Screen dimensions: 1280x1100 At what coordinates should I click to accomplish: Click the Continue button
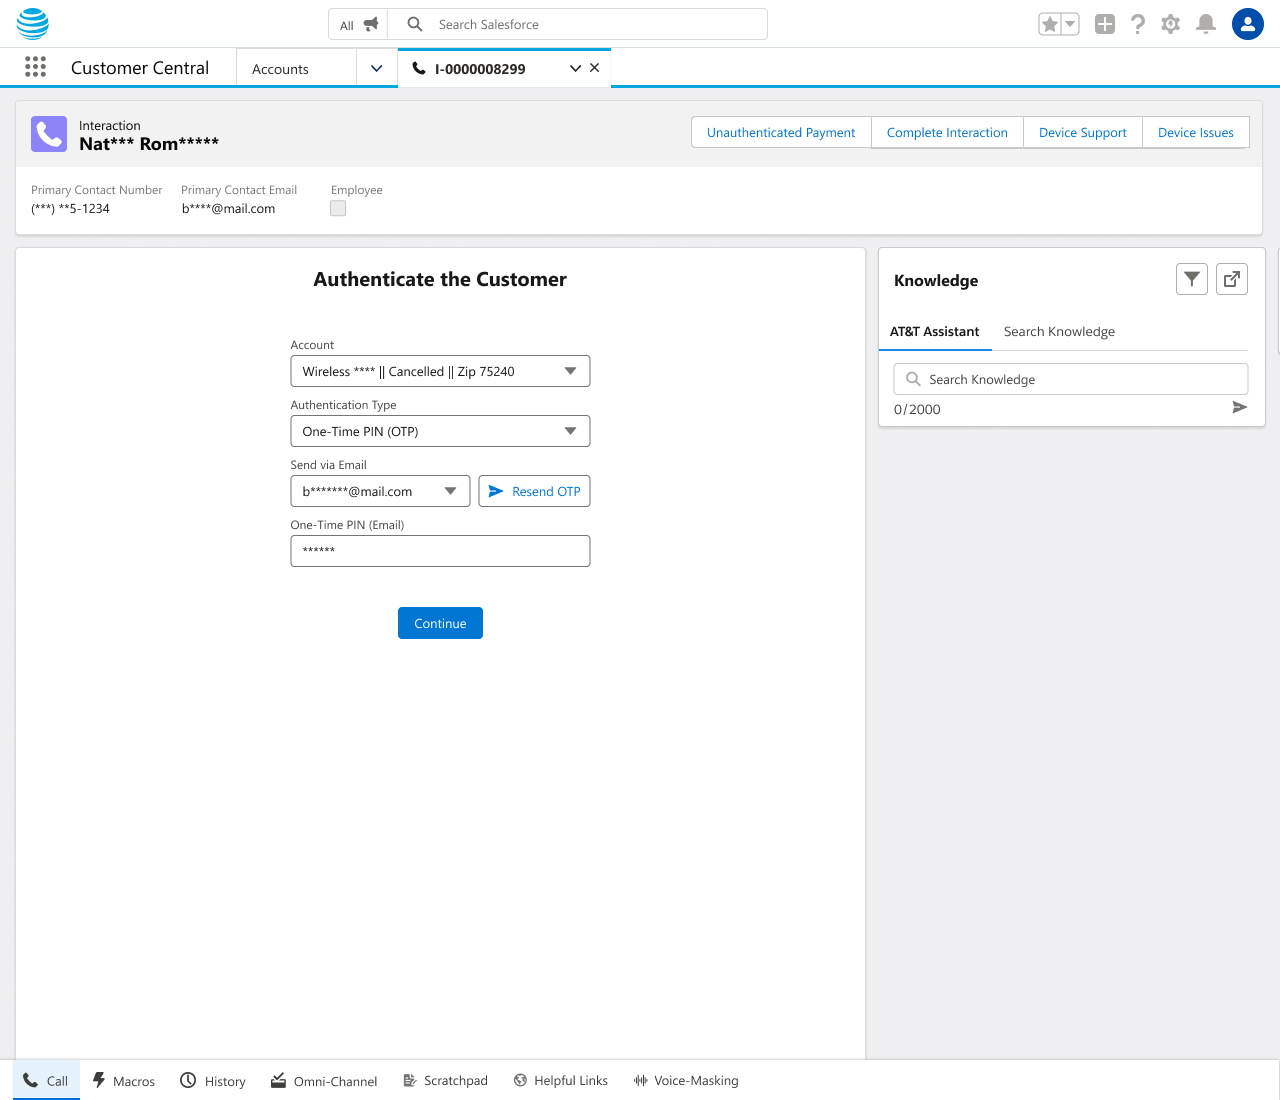(440, 623)
